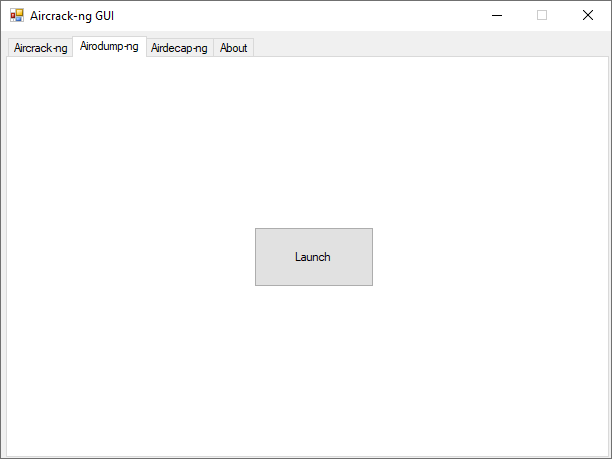This screenshot has height=459, width=612.
Task: Click the Launch button
Action: 314,257
